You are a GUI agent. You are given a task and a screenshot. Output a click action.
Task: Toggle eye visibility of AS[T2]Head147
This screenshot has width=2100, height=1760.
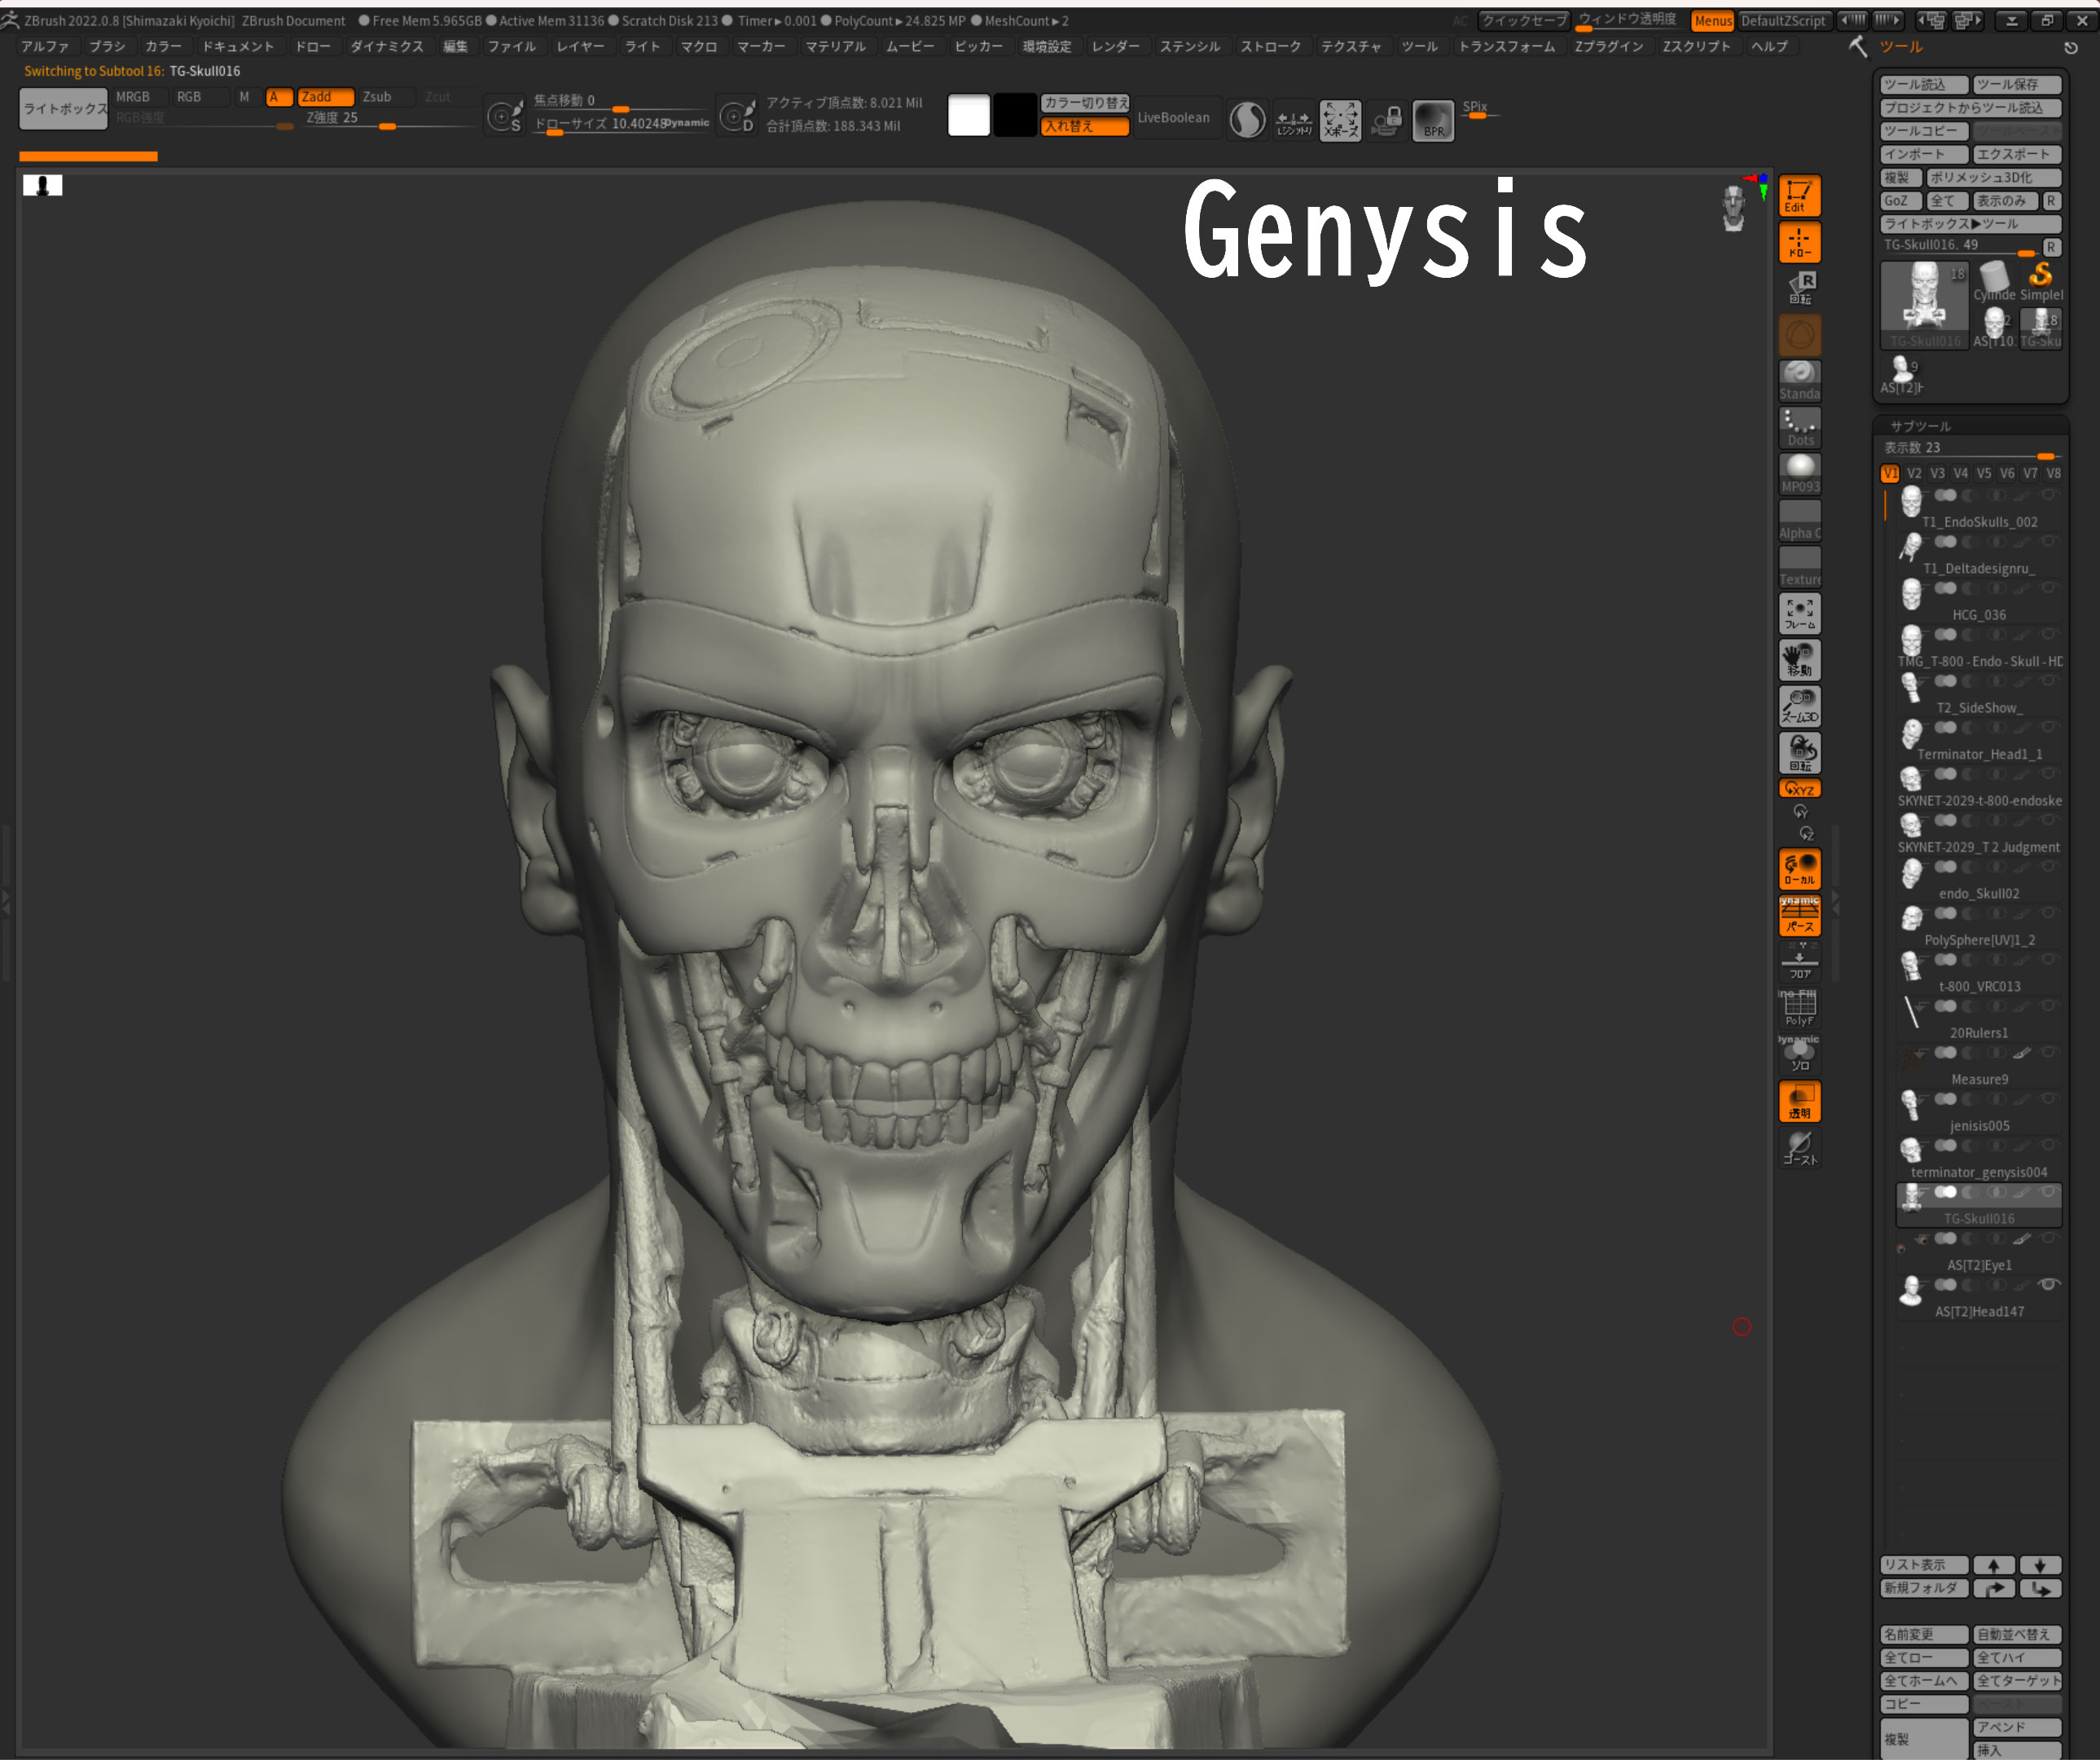click(x=2048, y=1284)
